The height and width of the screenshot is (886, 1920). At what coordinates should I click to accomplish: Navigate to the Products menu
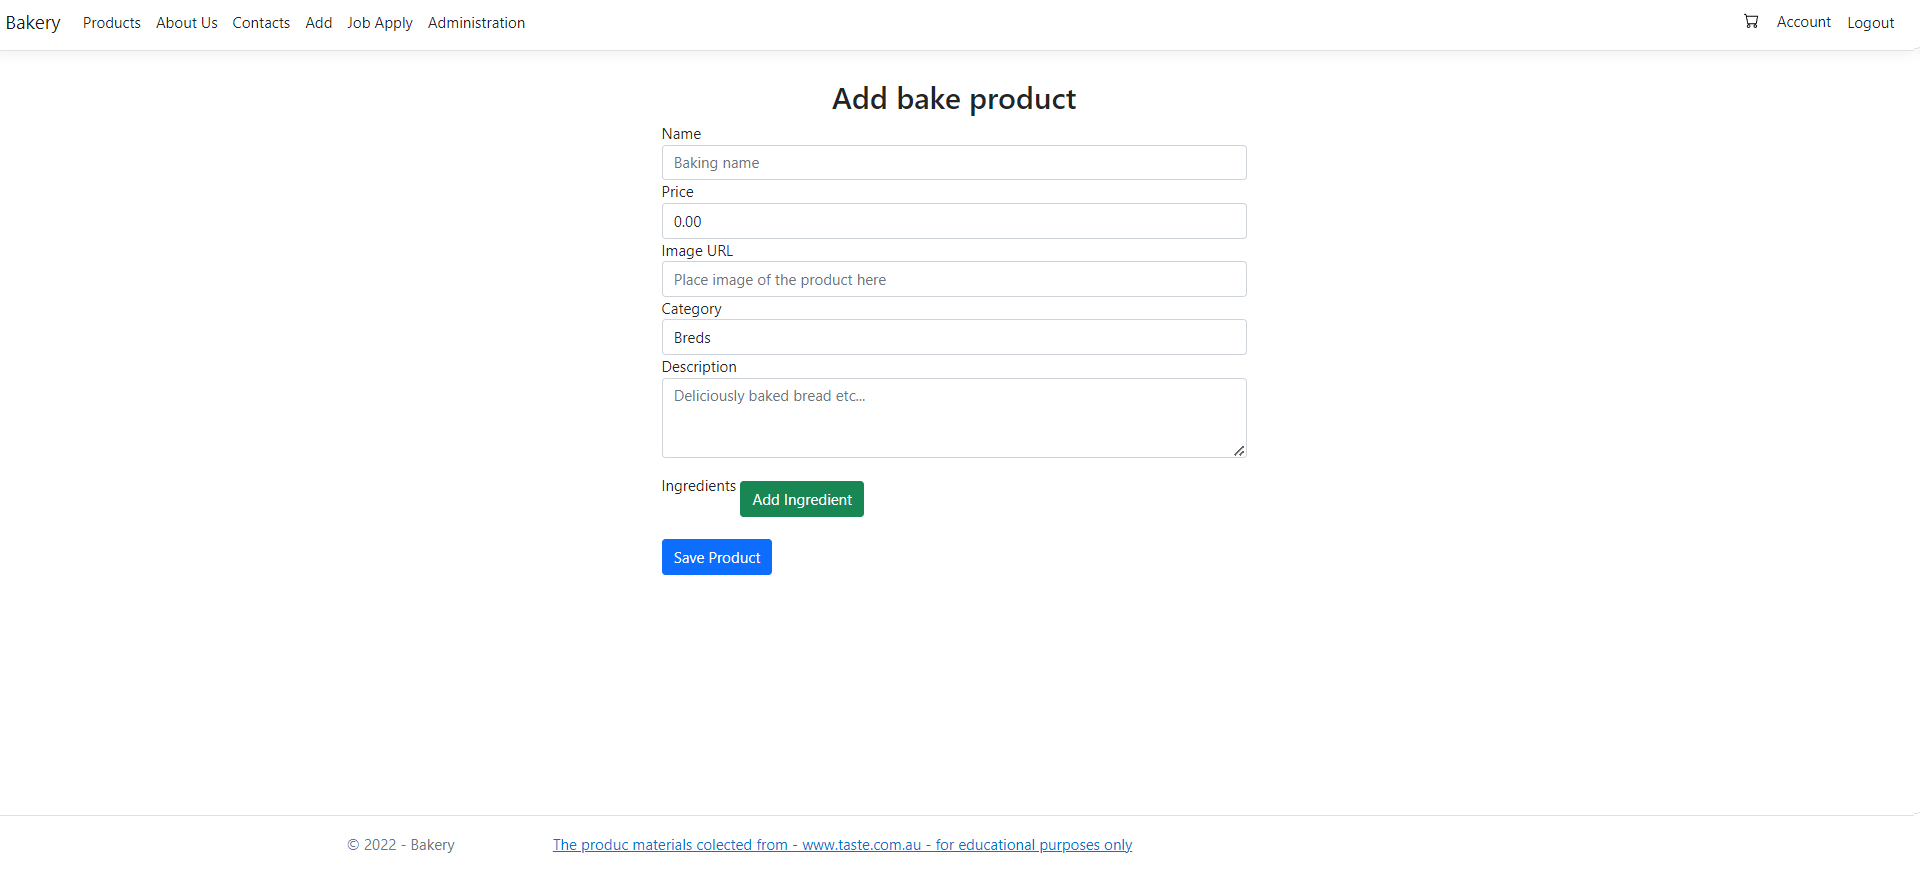point(111,22)
